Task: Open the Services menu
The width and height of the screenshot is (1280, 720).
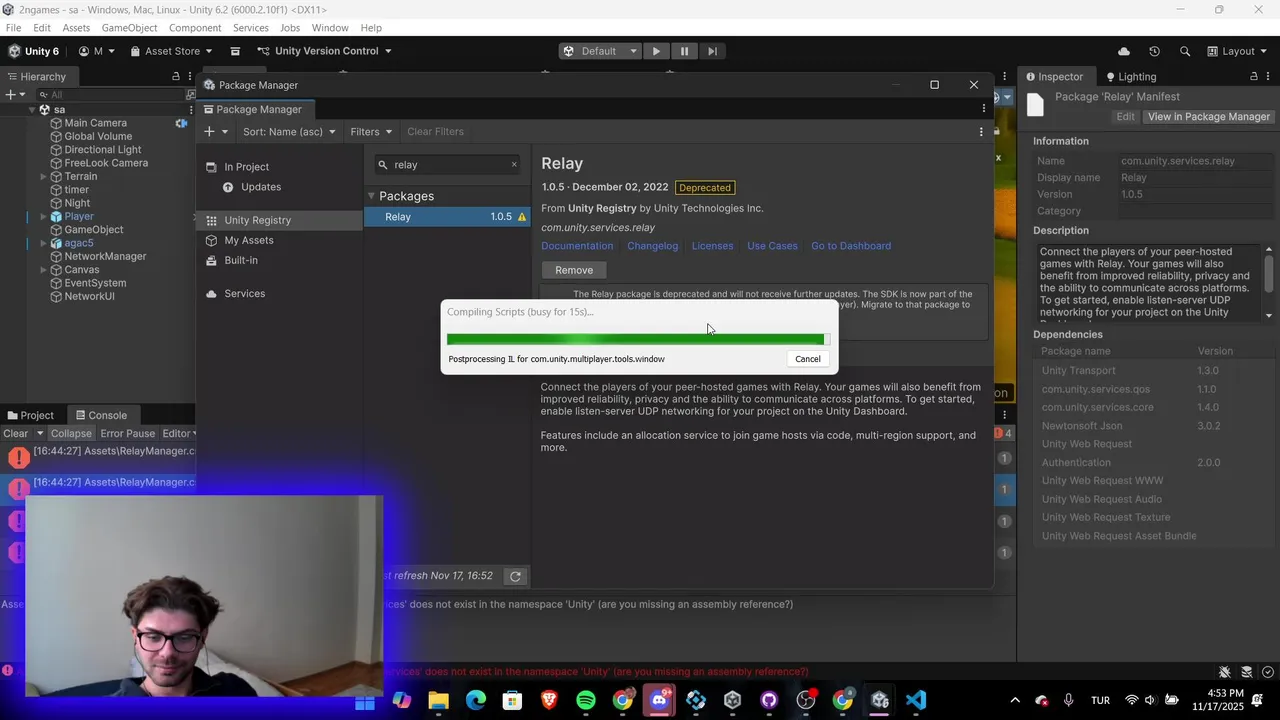Action: click(250, 28)
